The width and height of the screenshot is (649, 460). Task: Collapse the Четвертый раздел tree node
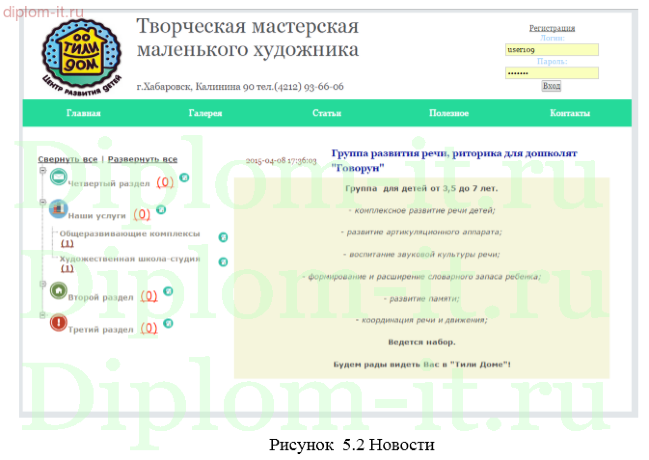(43, 170)
